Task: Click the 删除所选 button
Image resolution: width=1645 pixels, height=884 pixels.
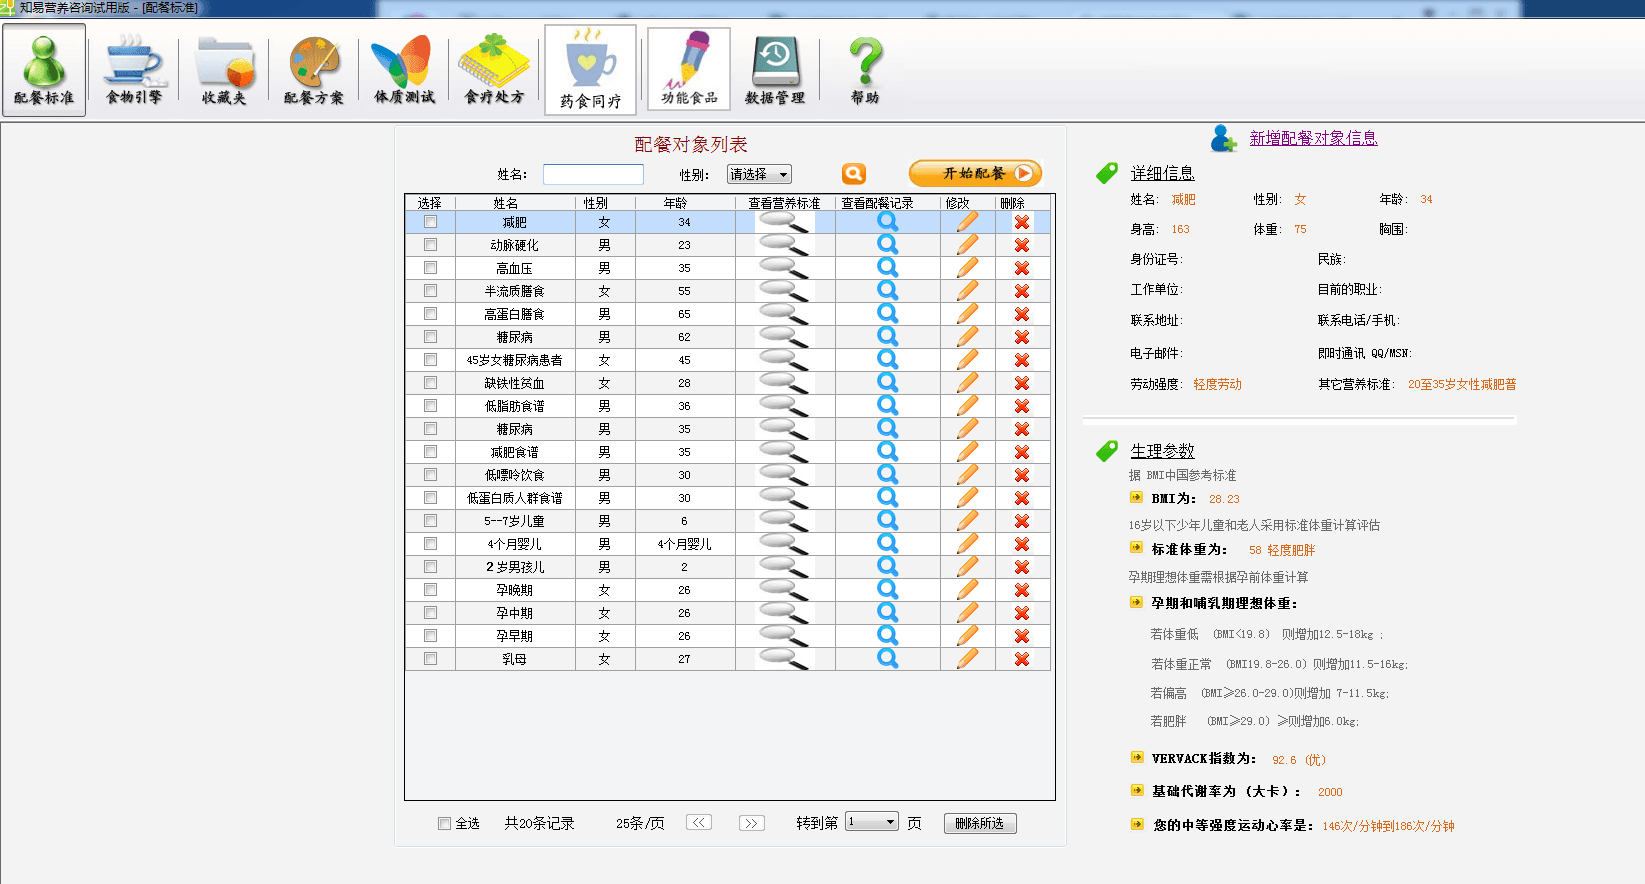Action: pyautogui.click(x=980, y=823)
